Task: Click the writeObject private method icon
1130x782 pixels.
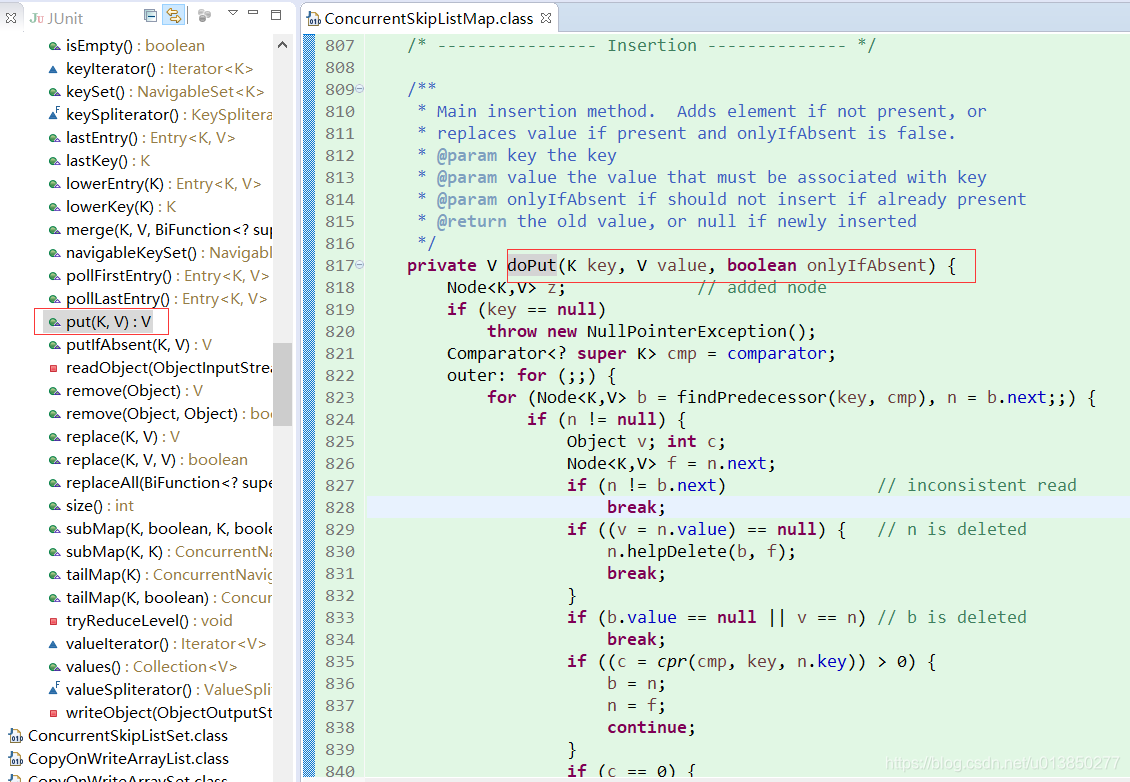Action: click(x=53, y=714)
